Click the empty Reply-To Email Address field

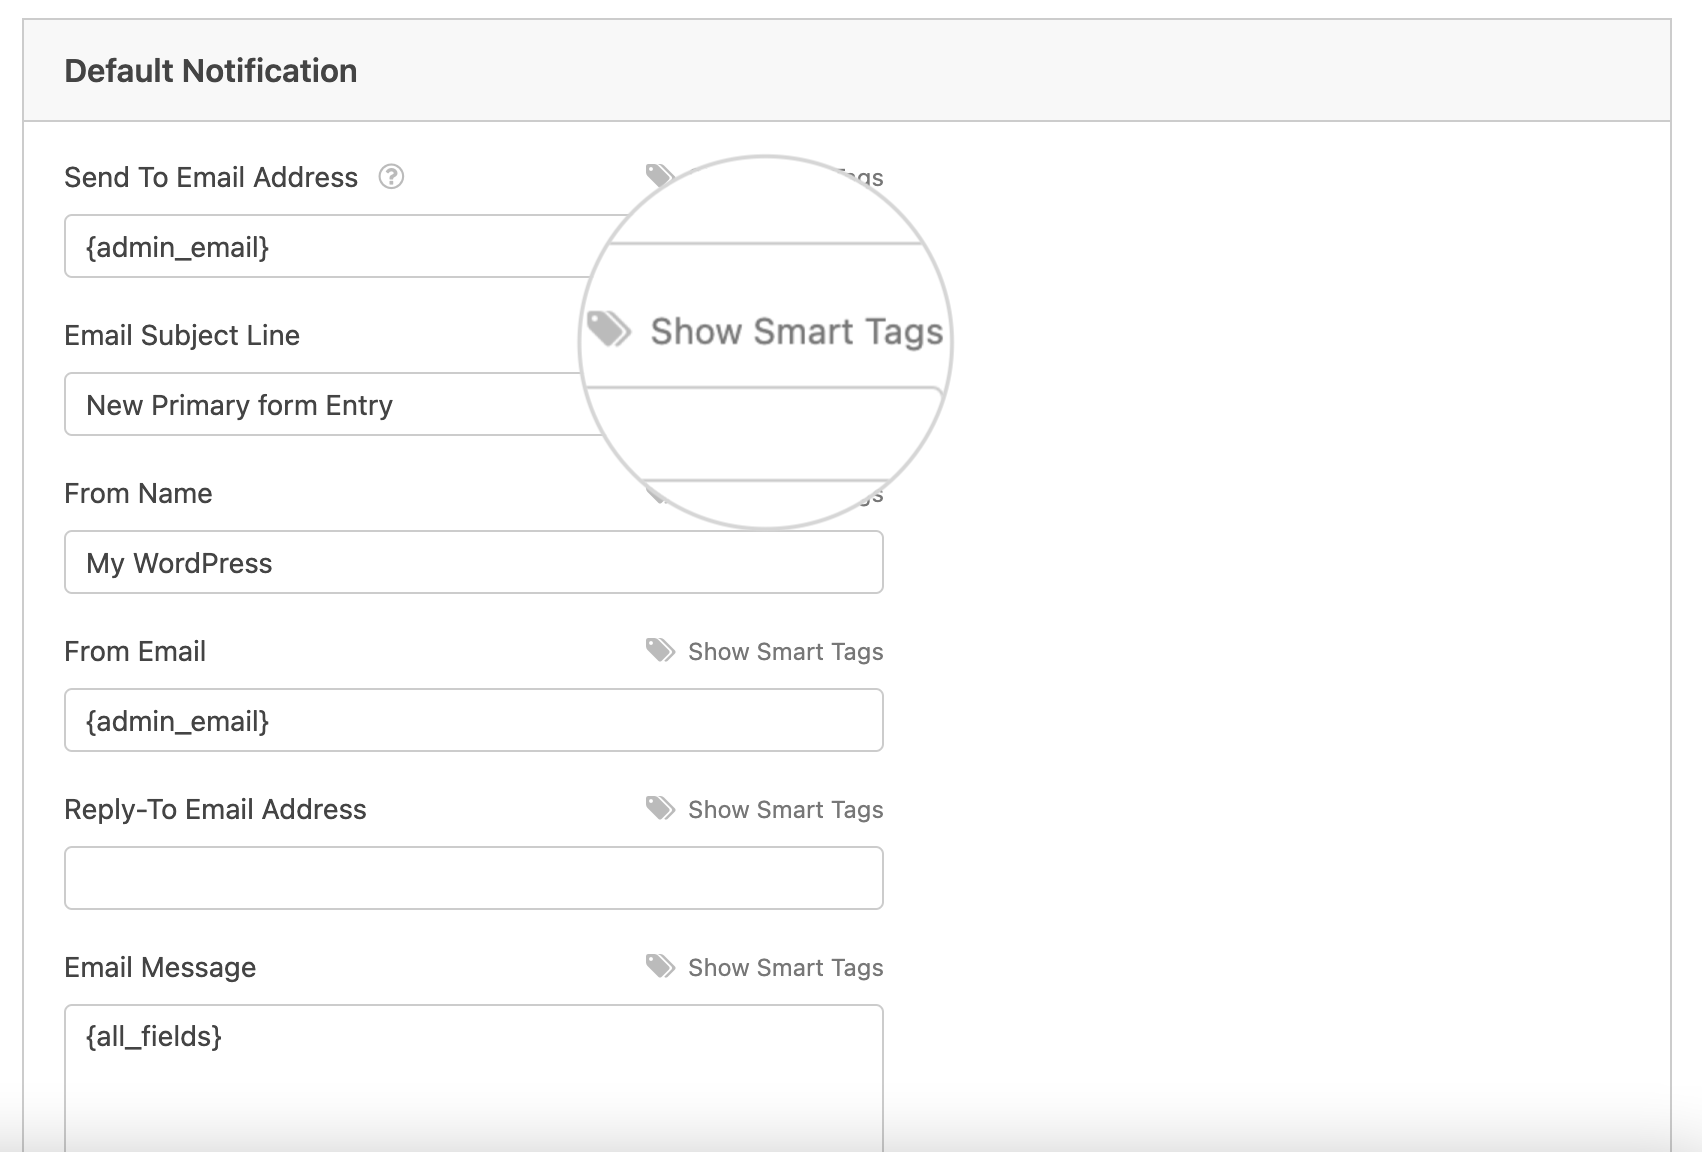[474, 878]
